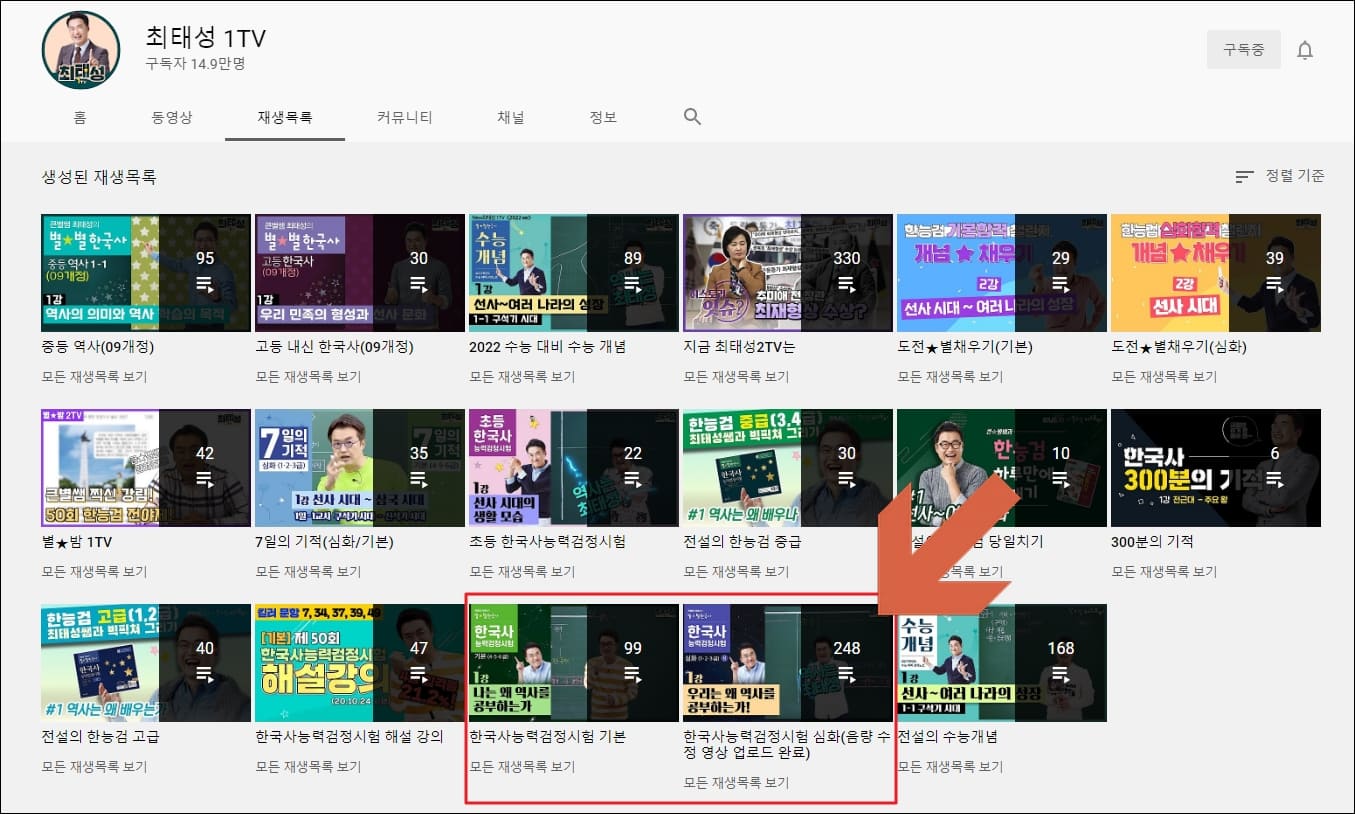Click the 300분의 기적 title link
This screenshot has width=1355, height=814.
tap(1152, 542)
